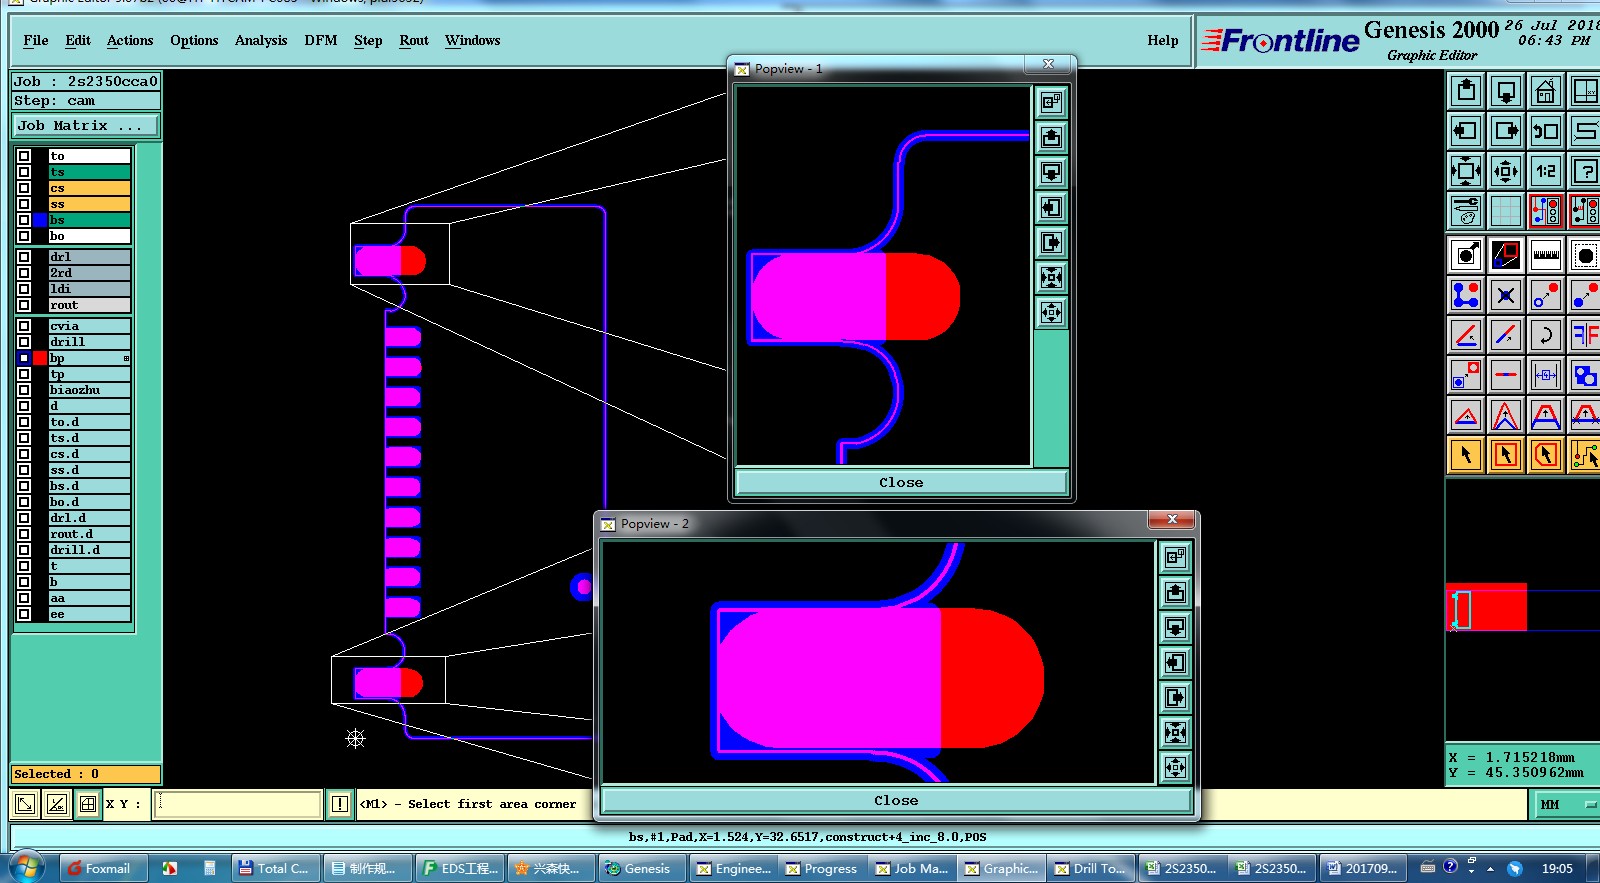The height and width of the screenshot is (883, 1600).
Task: Click the layer contrast red-blue squares icon
Action: pyautogui.click(x=1506, y=255)
